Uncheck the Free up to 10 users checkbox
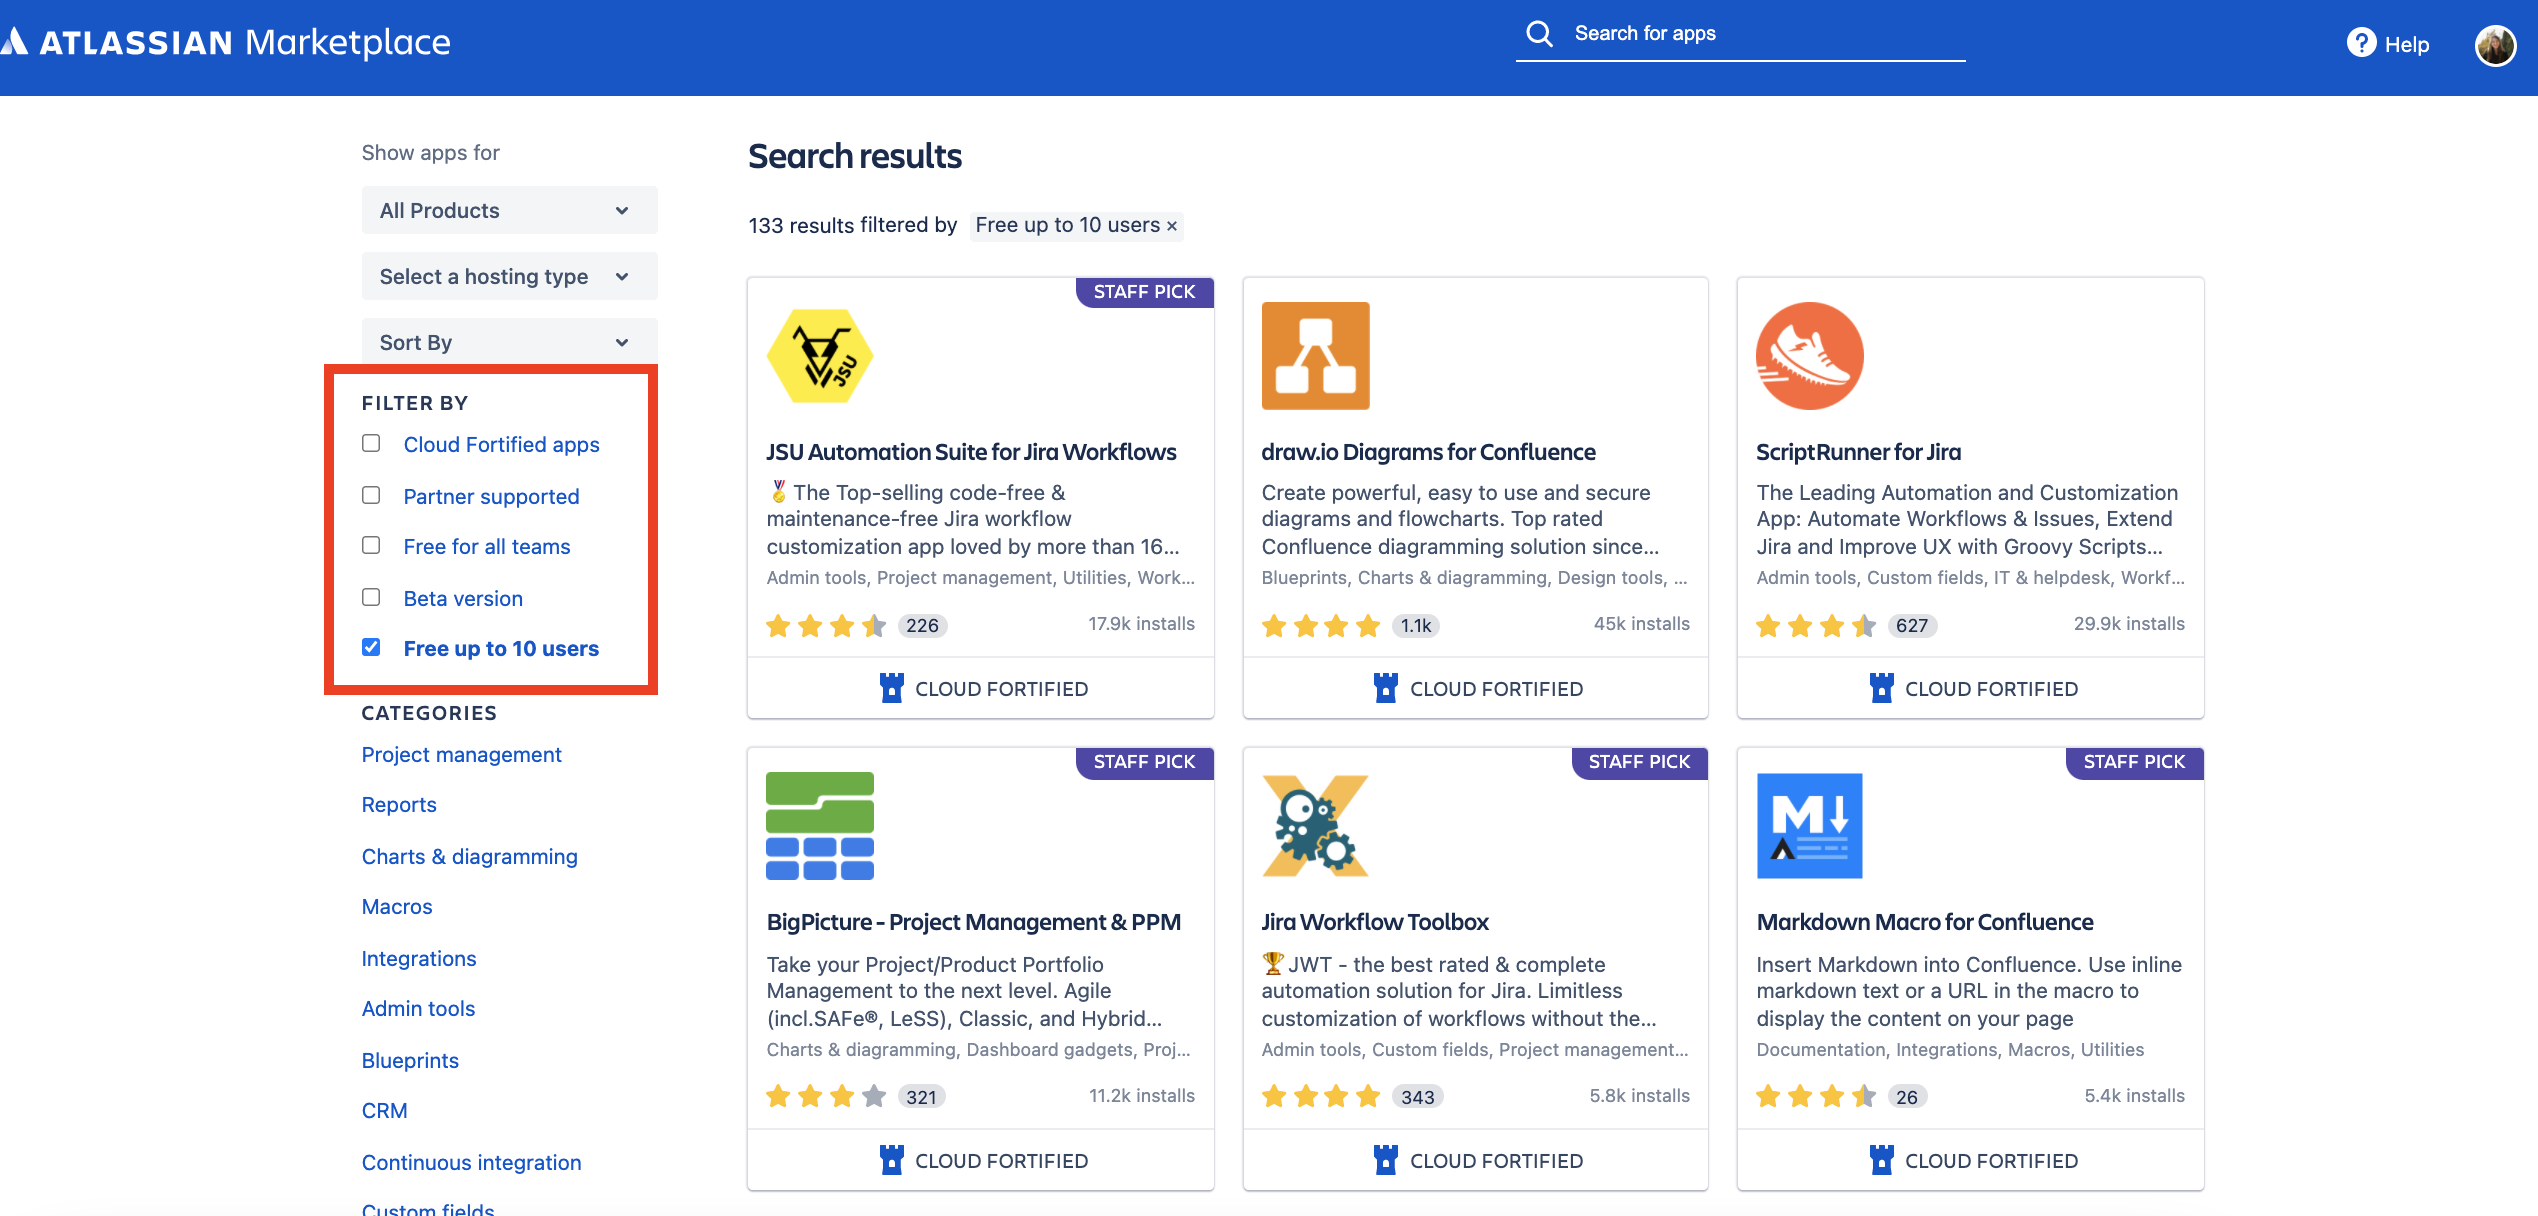Viewport: 2538px width, 1216px height. point(371,647)
